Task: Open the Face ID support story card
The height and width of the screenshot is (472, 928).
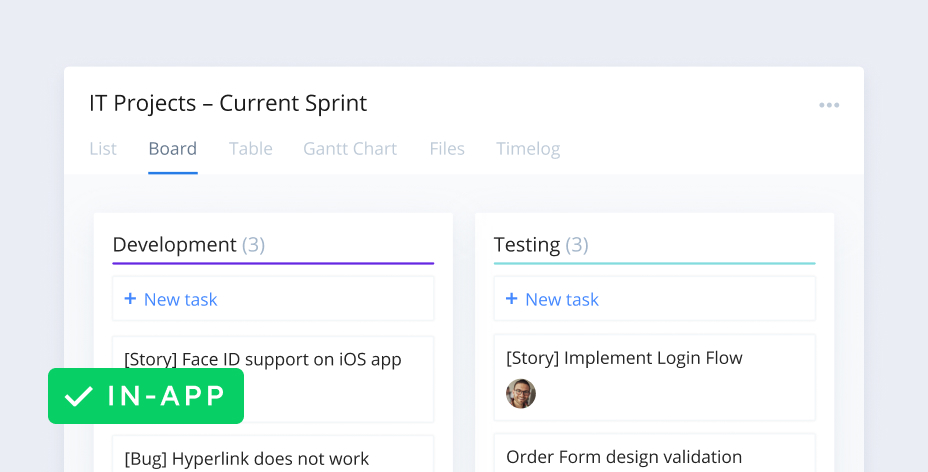Action: (262, 359)
